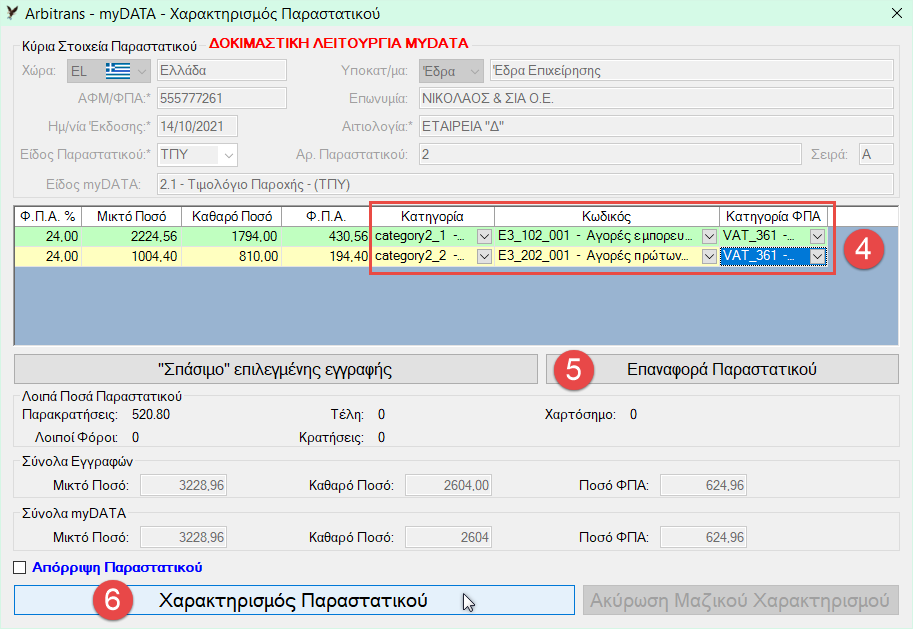Select cell 194,40 in second row
Viewport: 913px width, 629px height.
326,256
